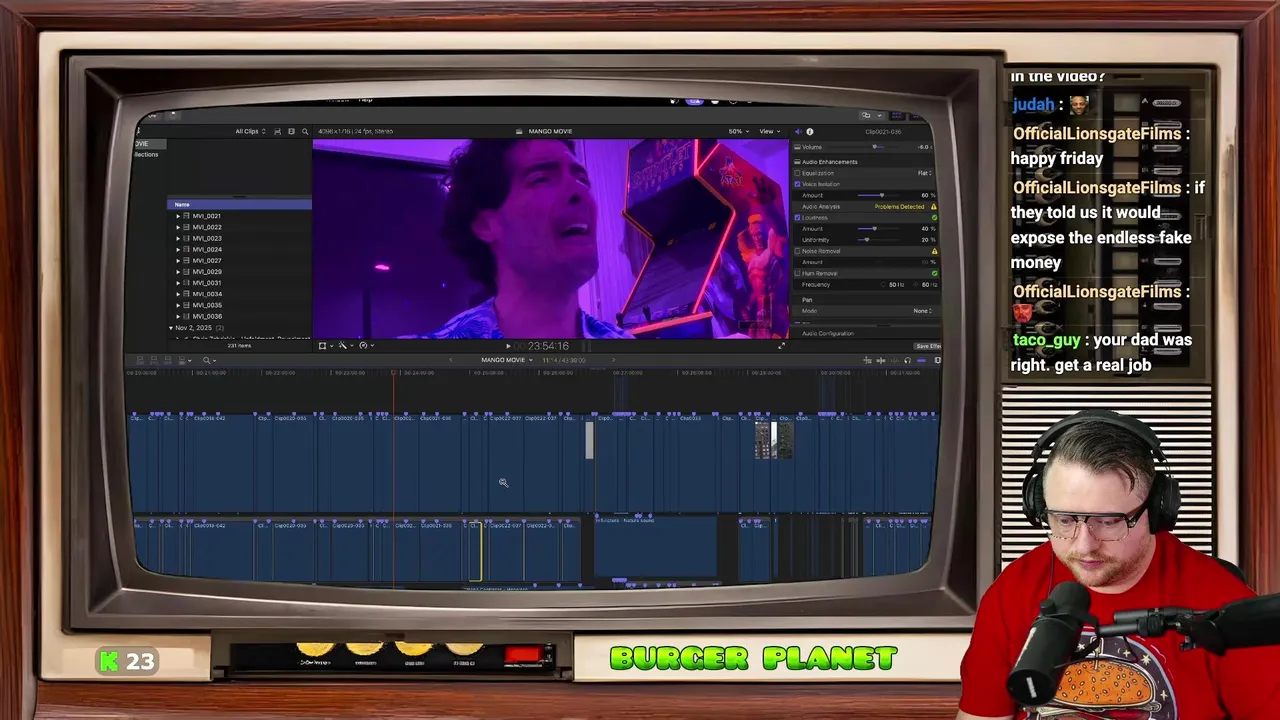Select the MVI_0031 clip row
Image resolution: width=1280 pixels, height=720 pixels.
click(240, 283)
